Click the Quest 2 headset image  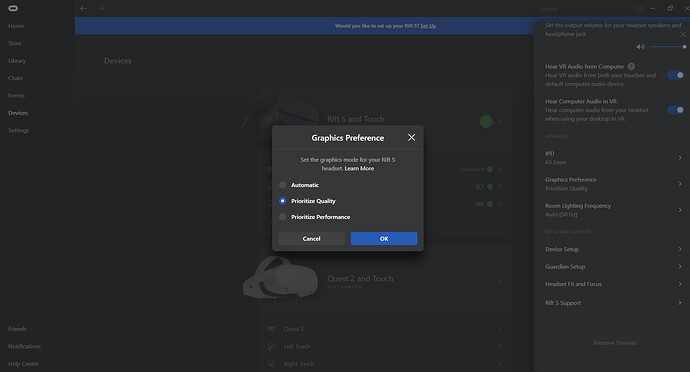click(x=281, y=277)
